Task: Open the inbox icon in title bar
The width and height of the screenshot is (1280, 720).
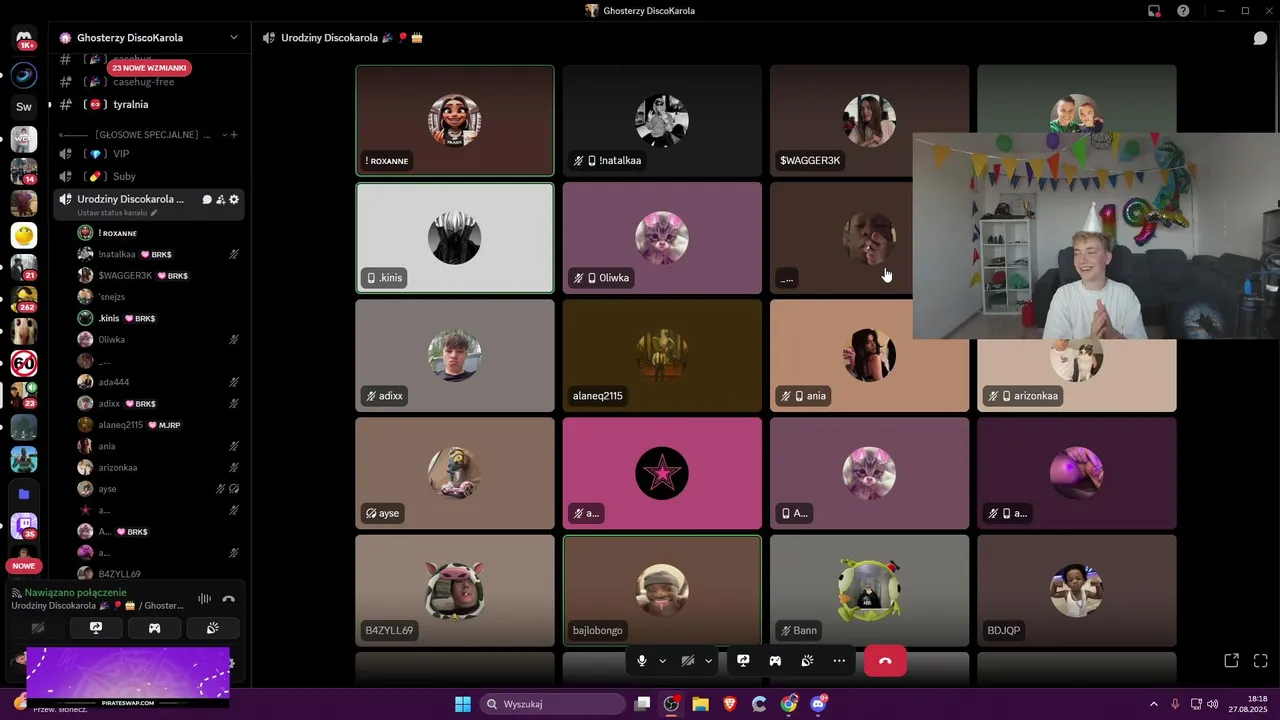Action: (x=1154, y=11)
